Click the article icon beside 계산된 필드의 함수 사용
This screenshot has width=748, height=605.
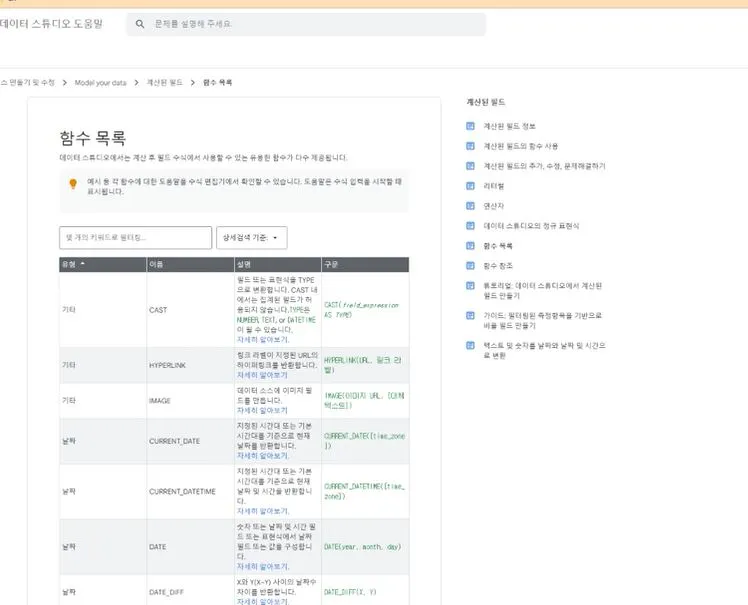pyautogui.click(x=470, y=146)
